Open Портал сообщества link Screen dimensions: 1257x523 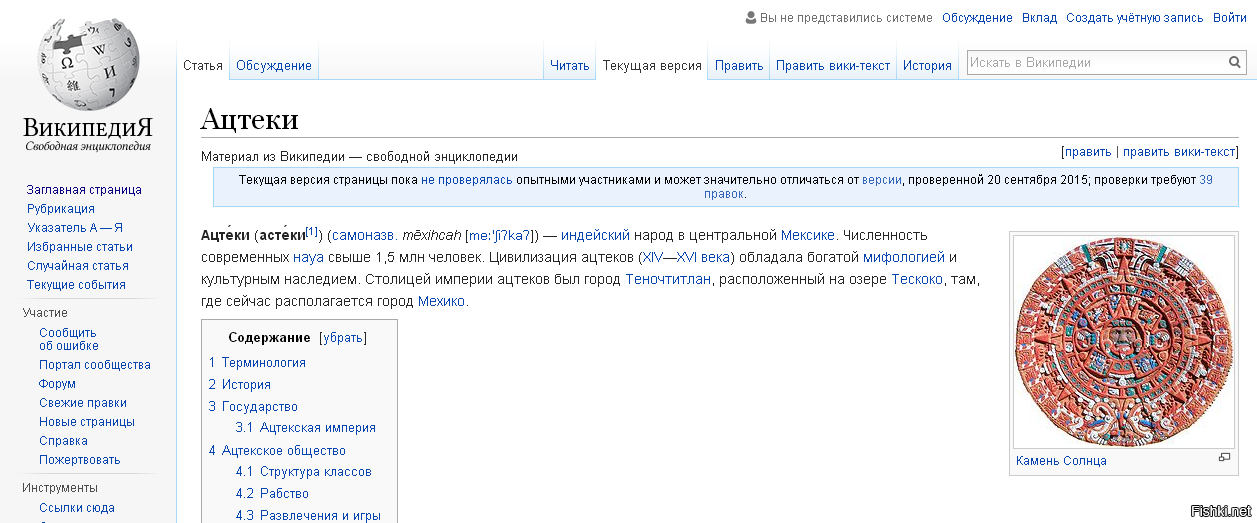point(95,365)
